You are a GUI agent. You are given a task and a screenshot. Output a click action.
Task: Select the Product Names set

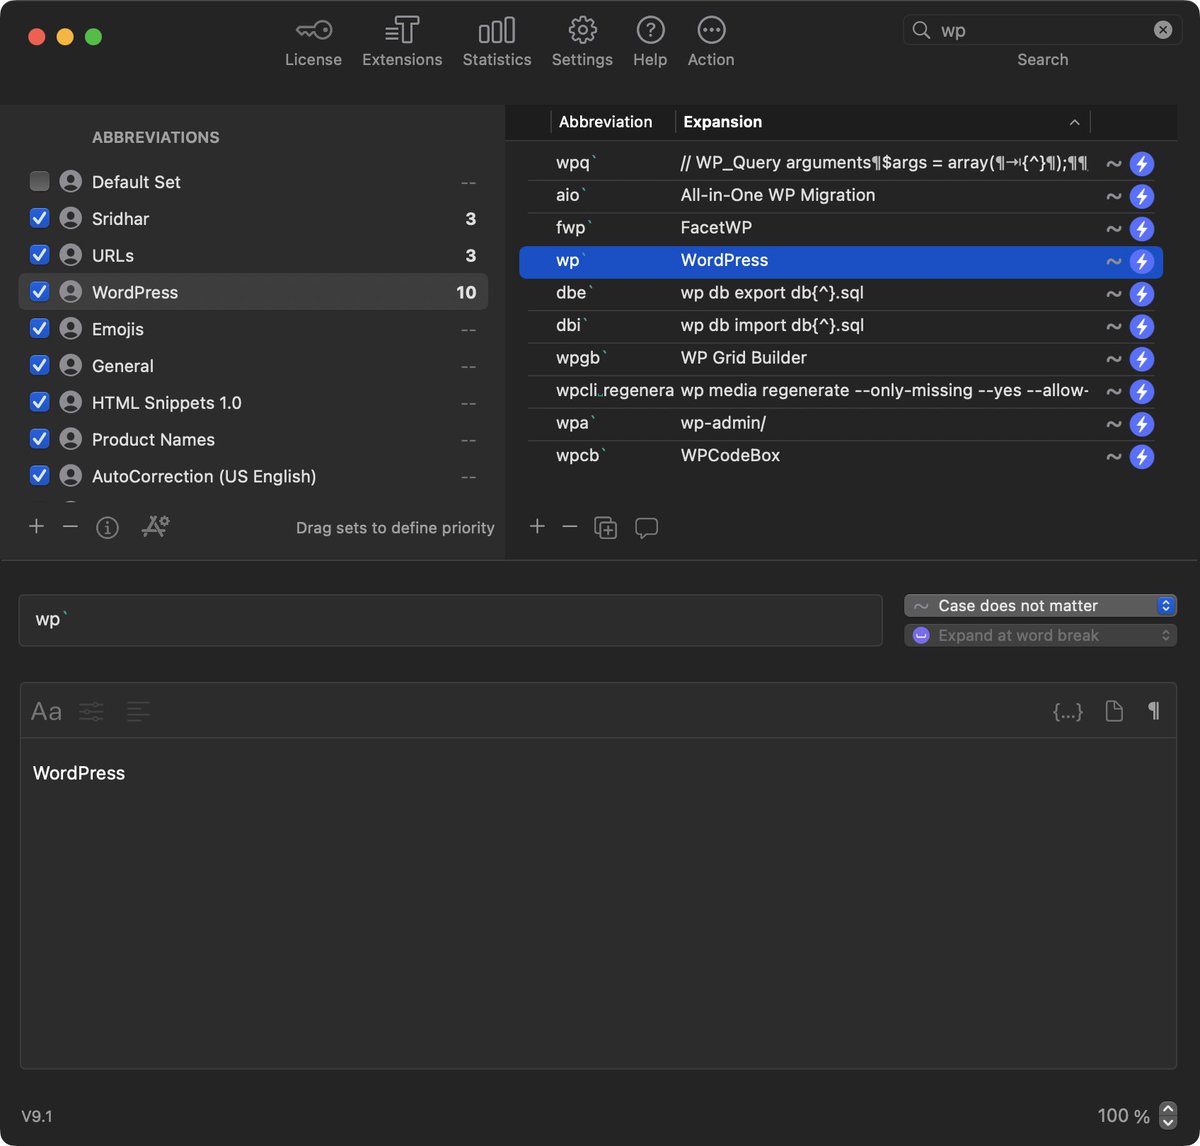pyautogui.click(x=254, y=440)
